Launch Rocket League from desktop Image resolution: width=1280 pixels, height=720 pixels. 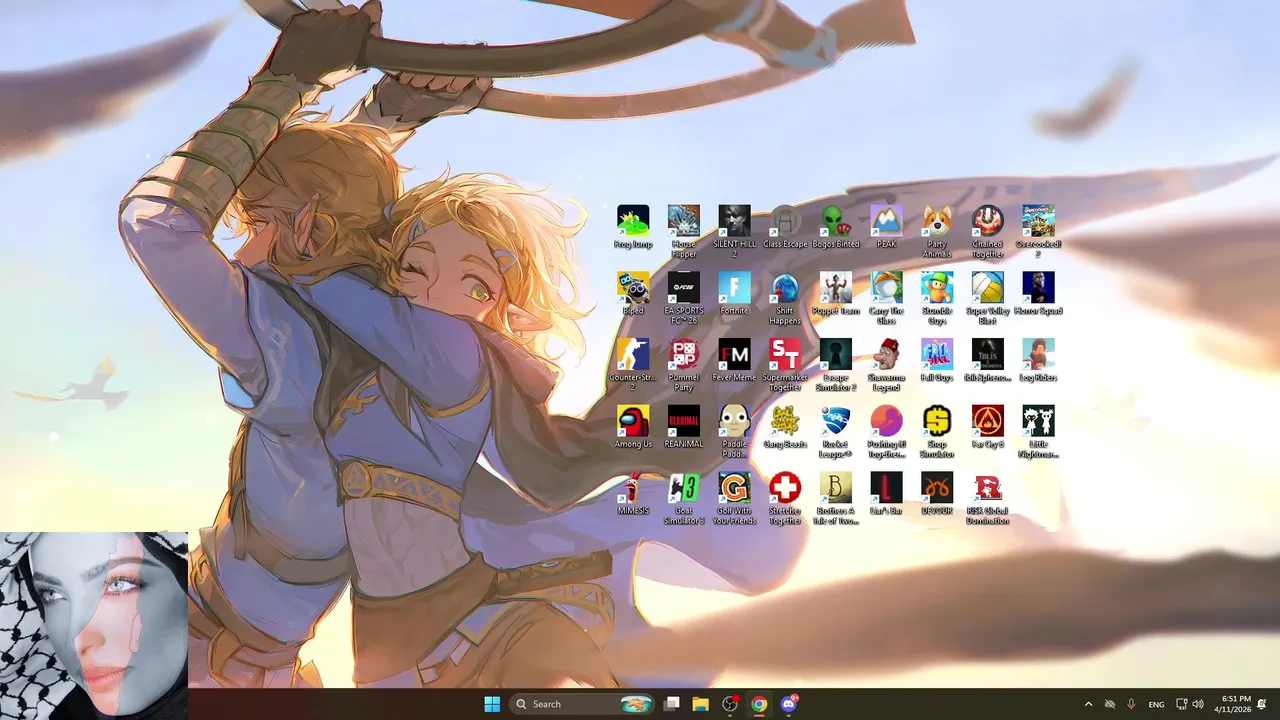836,432
